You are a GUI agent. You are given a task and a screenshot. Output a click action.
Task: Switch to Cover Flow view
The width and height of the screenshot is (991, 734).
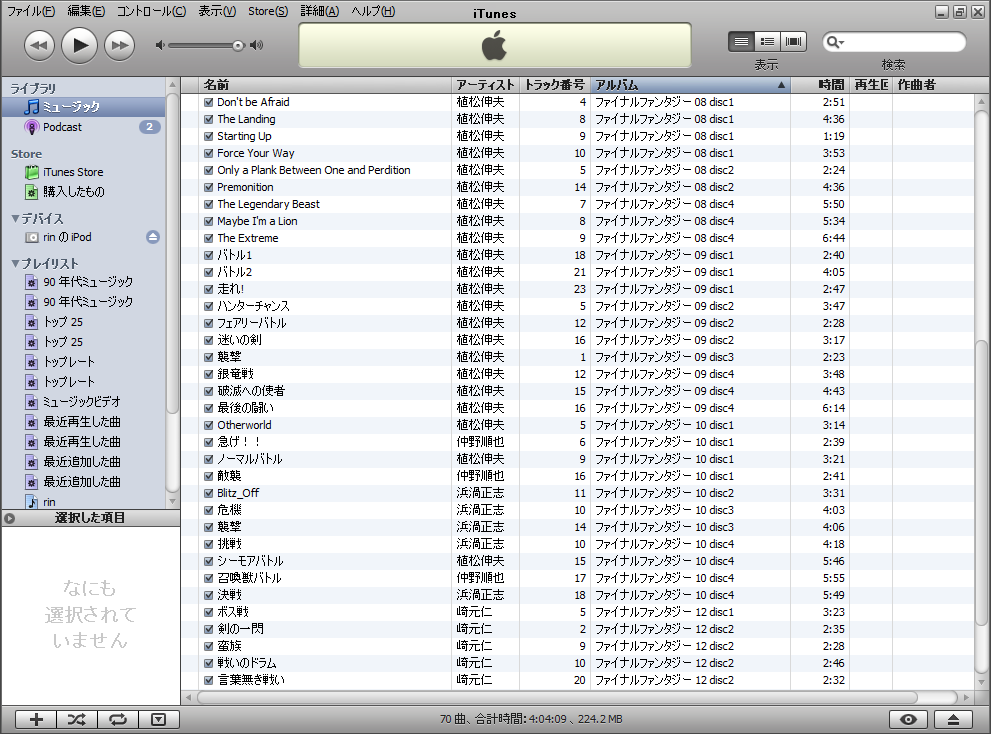click(793, 42)
